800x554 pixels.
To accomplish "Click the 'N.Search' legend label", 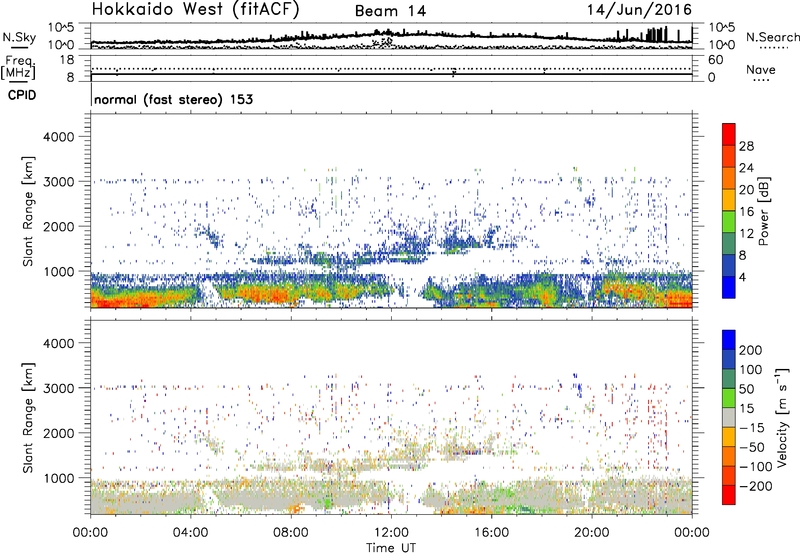I will click(772, 37).
